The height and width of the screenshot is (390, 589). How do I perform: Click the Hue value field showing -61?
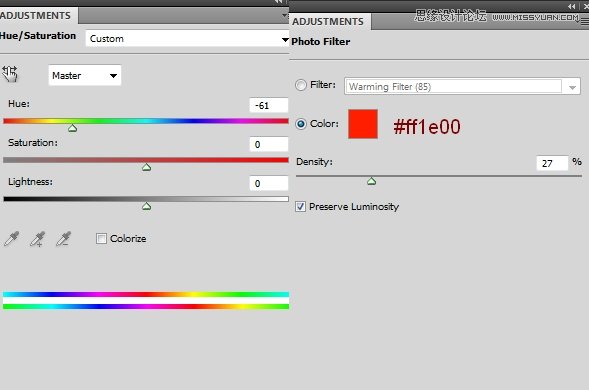click(x=269, y=106)
